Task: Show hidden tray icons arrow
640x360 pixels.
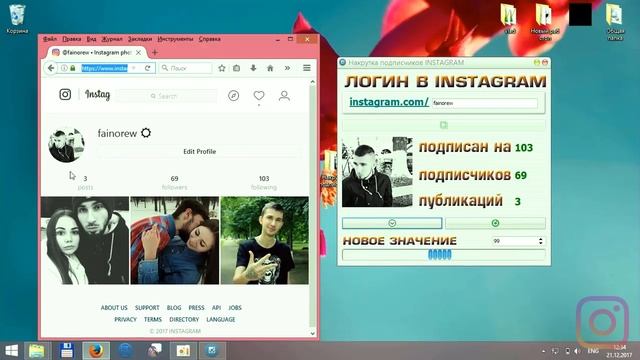Action: click(x=543, y=351)
